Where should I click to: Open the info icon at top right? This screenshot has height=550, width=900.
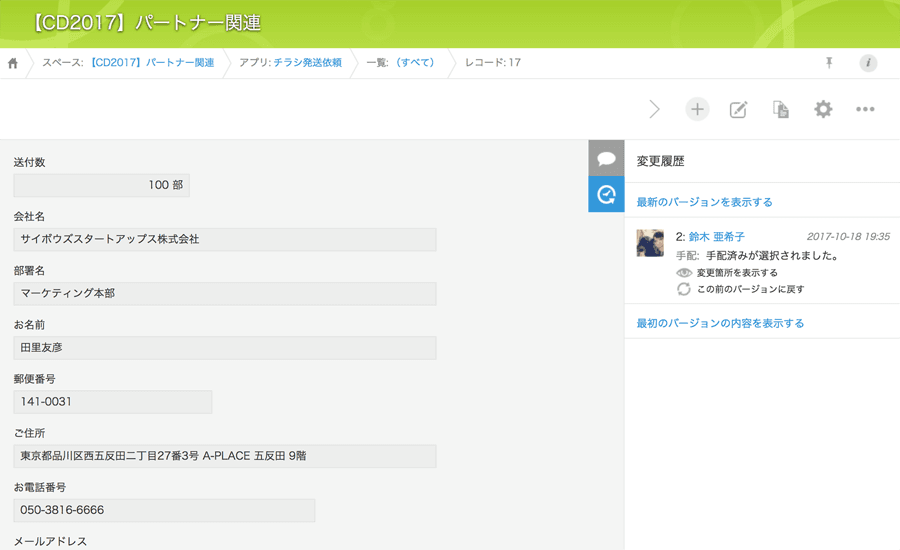(x=868, y=63)
